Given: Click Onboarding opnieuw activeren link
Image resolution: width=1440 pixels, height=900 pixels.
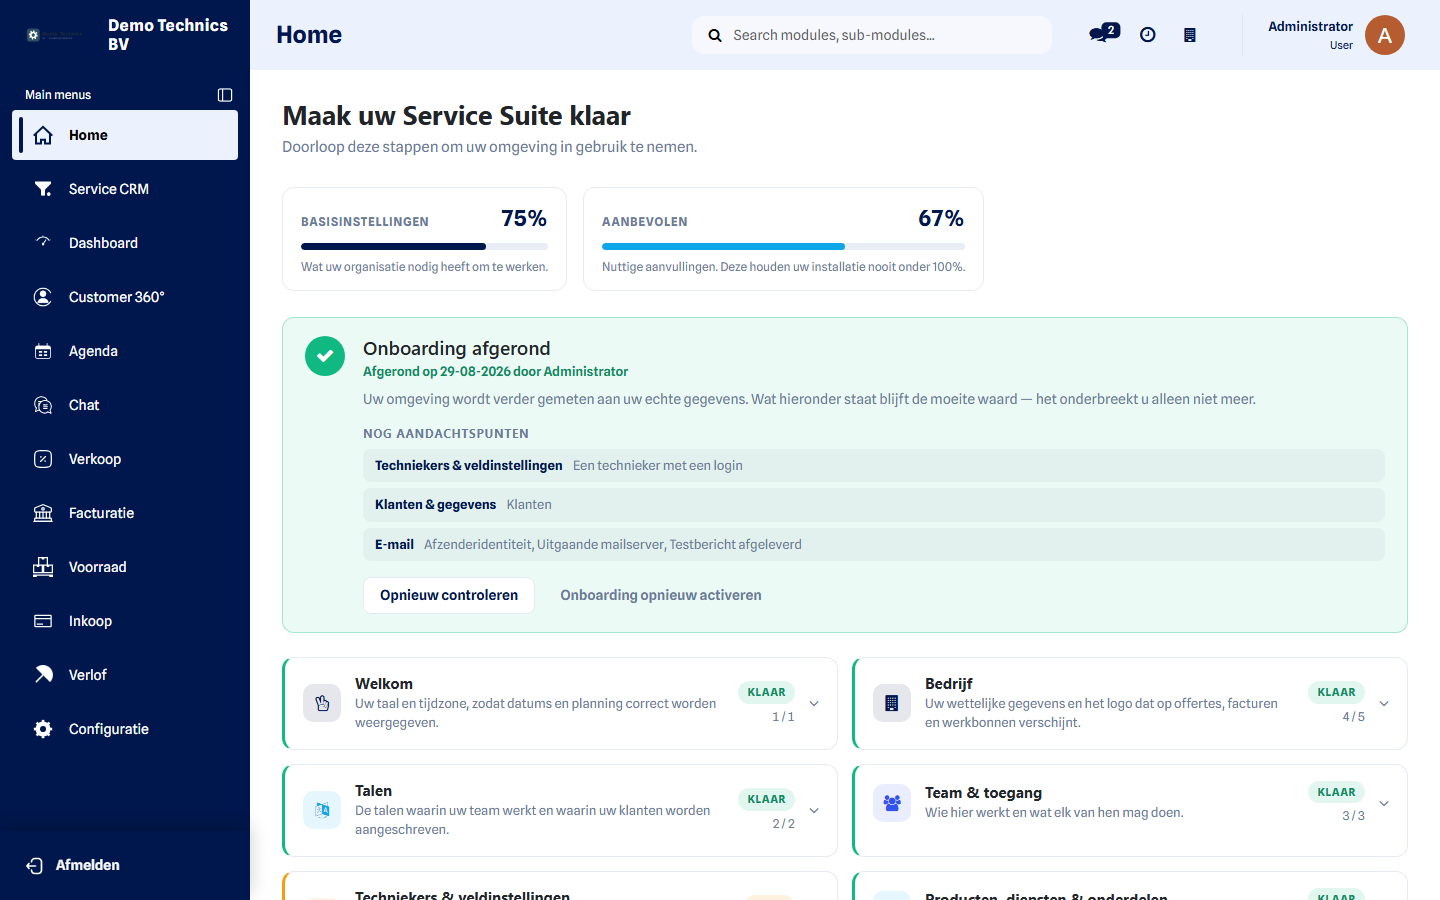Looking at the screenshot, I should [661, 595].
